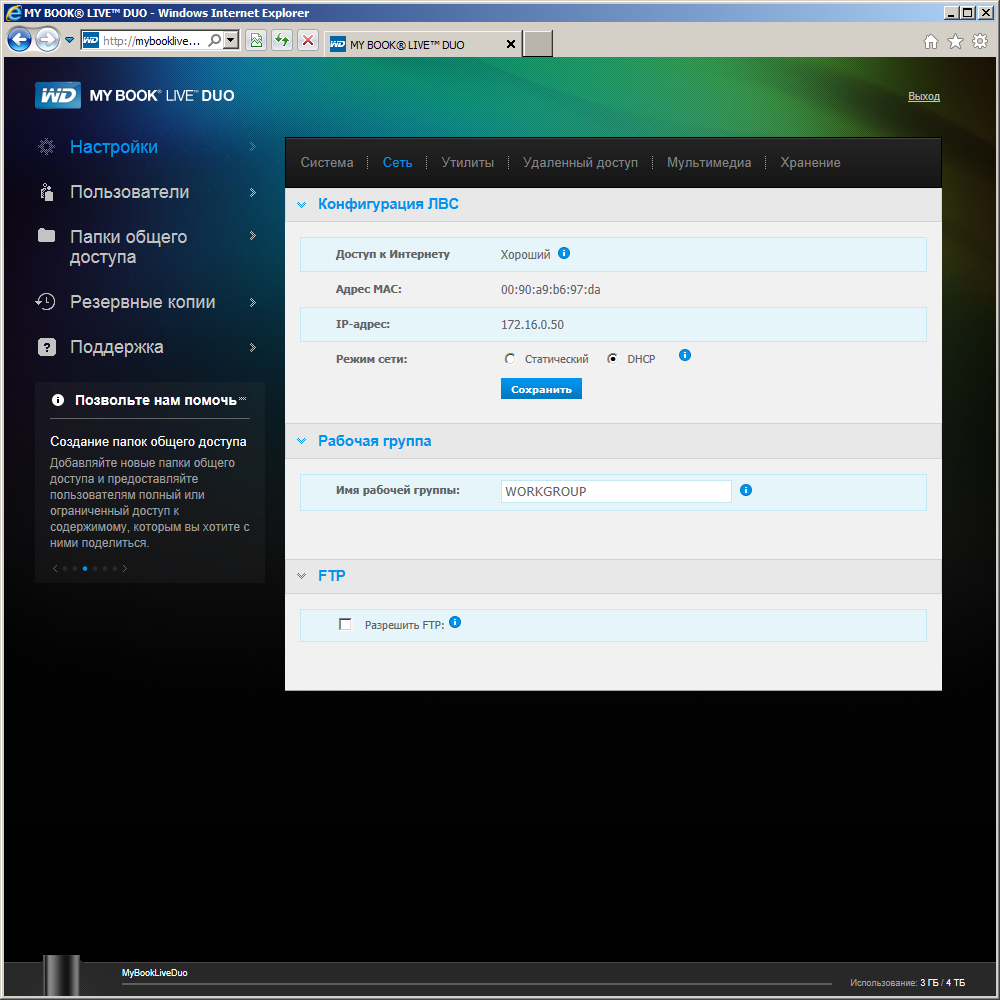Enable Разрешить FTP checkbox
The width and height of the screenshot is (1000, 1000).
[x=345, y=624]
